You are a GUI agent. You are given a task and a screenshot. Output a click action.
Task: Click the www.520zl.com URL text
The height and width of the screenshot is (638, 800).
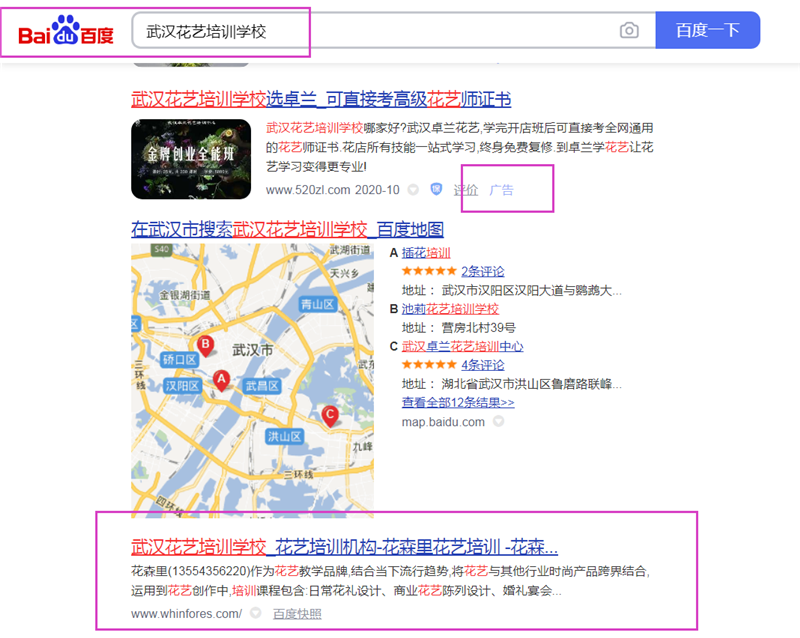pyautogui.click(x=308, y=190)
